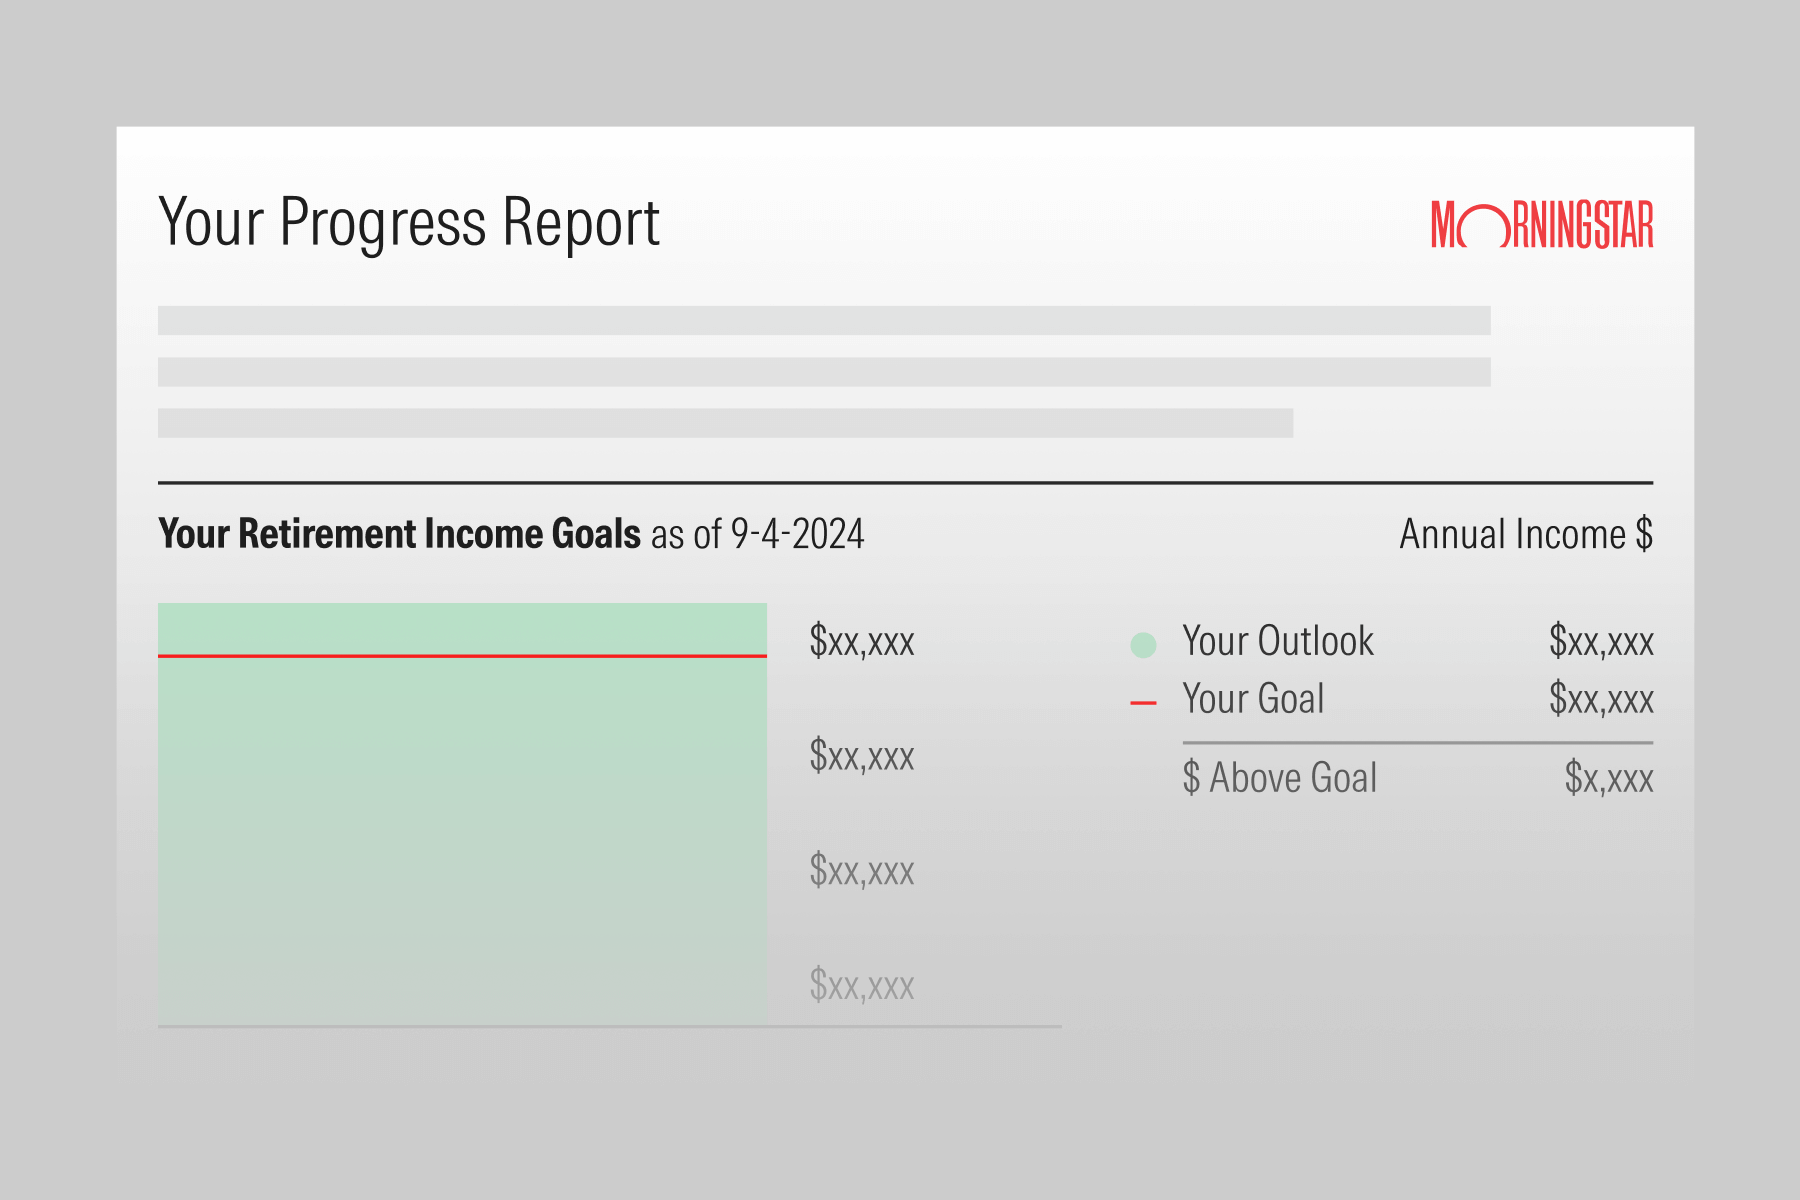1800x1200 pixels.
Task: Click the Your Goal dollar value
Action: pos(1601,699)
